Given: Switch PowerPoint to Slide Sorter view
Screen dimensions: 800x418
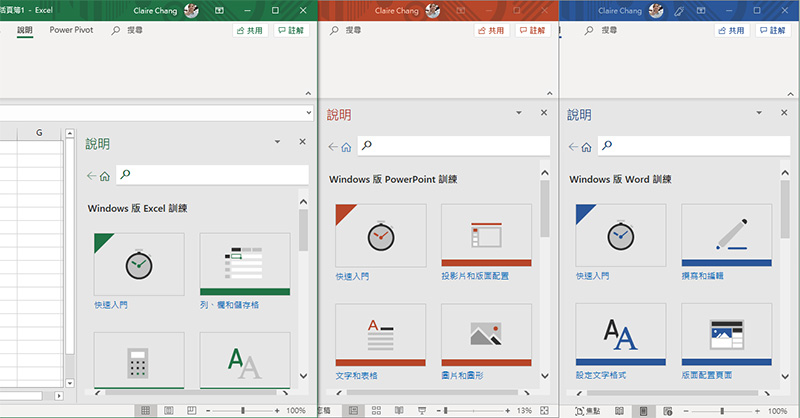Looking at the screenshot, I should click(x=377, y=410).
